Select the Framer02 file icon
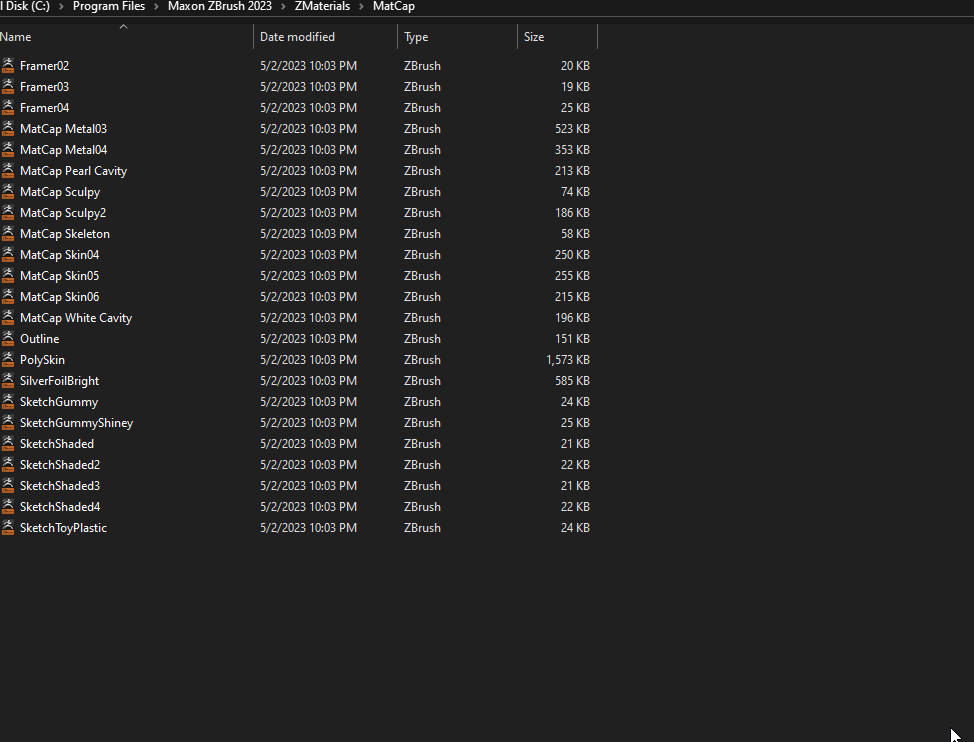This screenshot has width=974, height=742. tap(8, 65)
